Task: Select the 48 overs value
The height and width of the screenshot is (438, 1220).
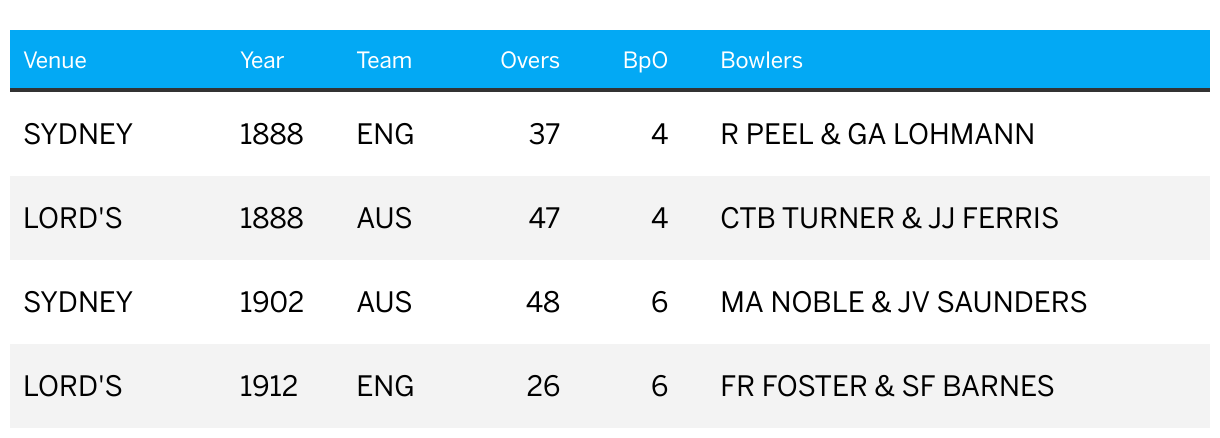Action: (543, 302)
